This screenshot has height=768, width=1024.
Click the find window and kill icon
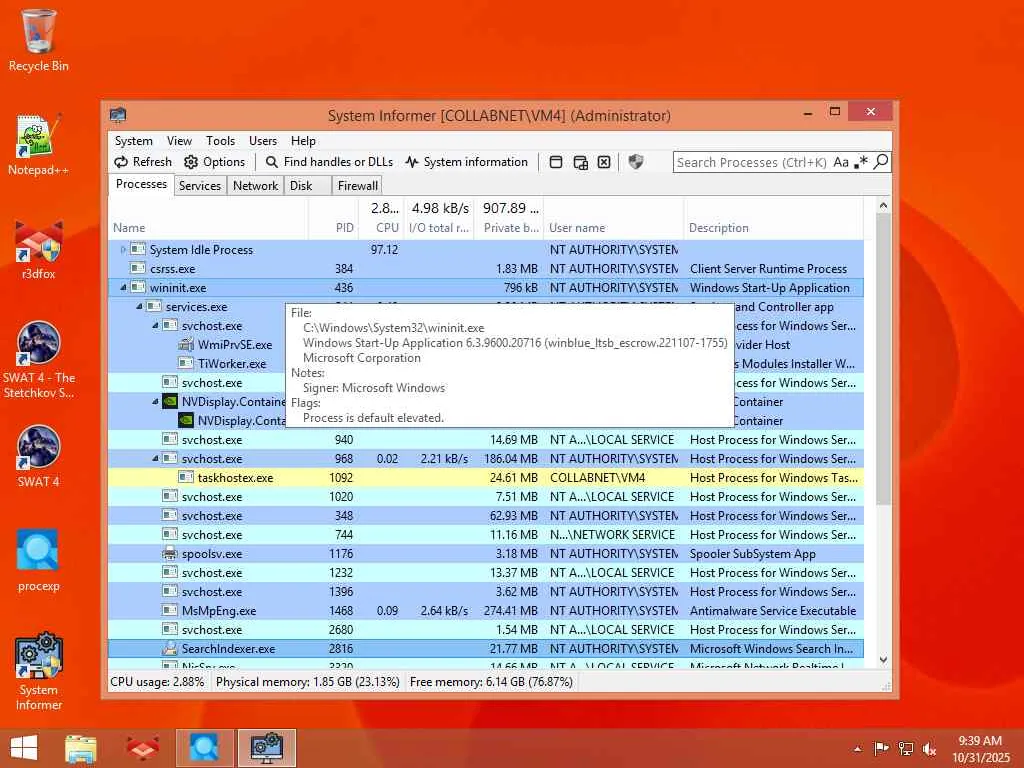pyautogui.click(x=604, y=162)
